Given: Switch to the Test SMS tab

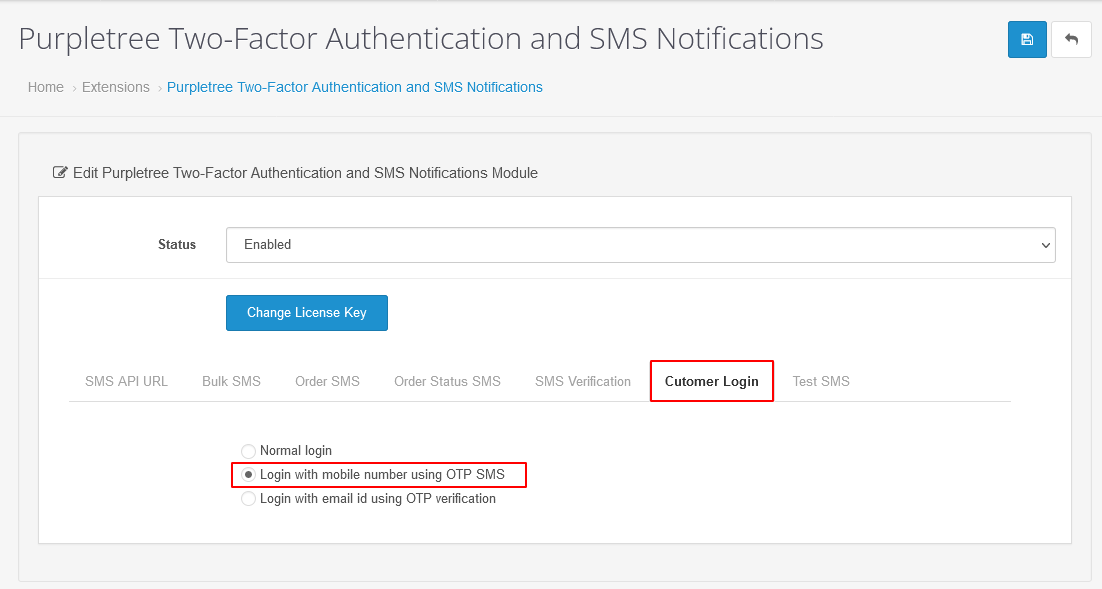Looking at the screenshot, I should click(x=821, y=381).
